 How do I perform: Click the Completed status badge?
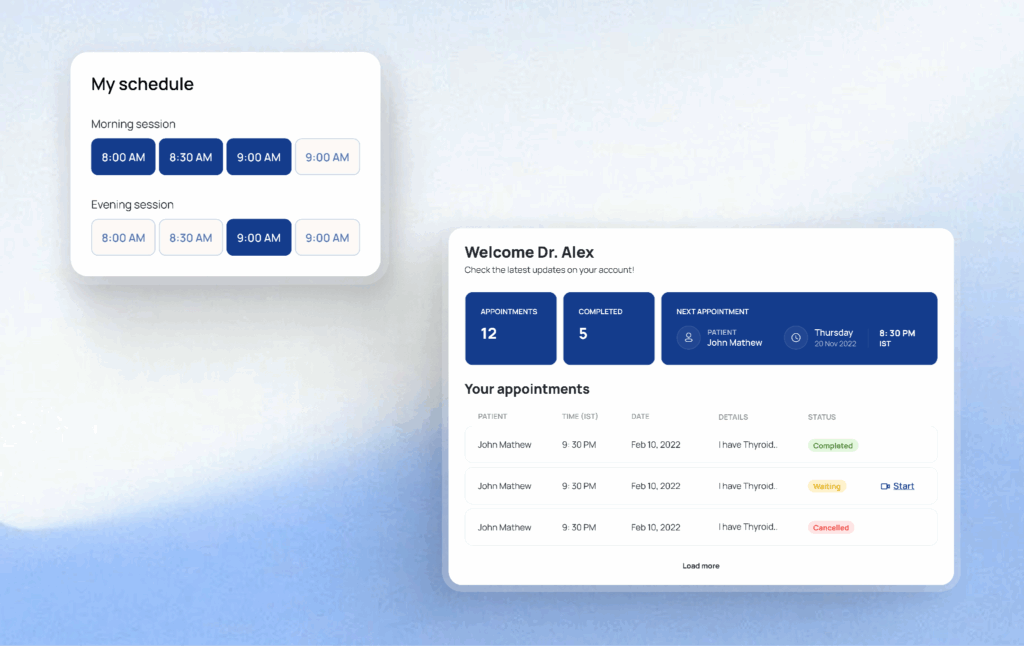click(x=833, y=445)
